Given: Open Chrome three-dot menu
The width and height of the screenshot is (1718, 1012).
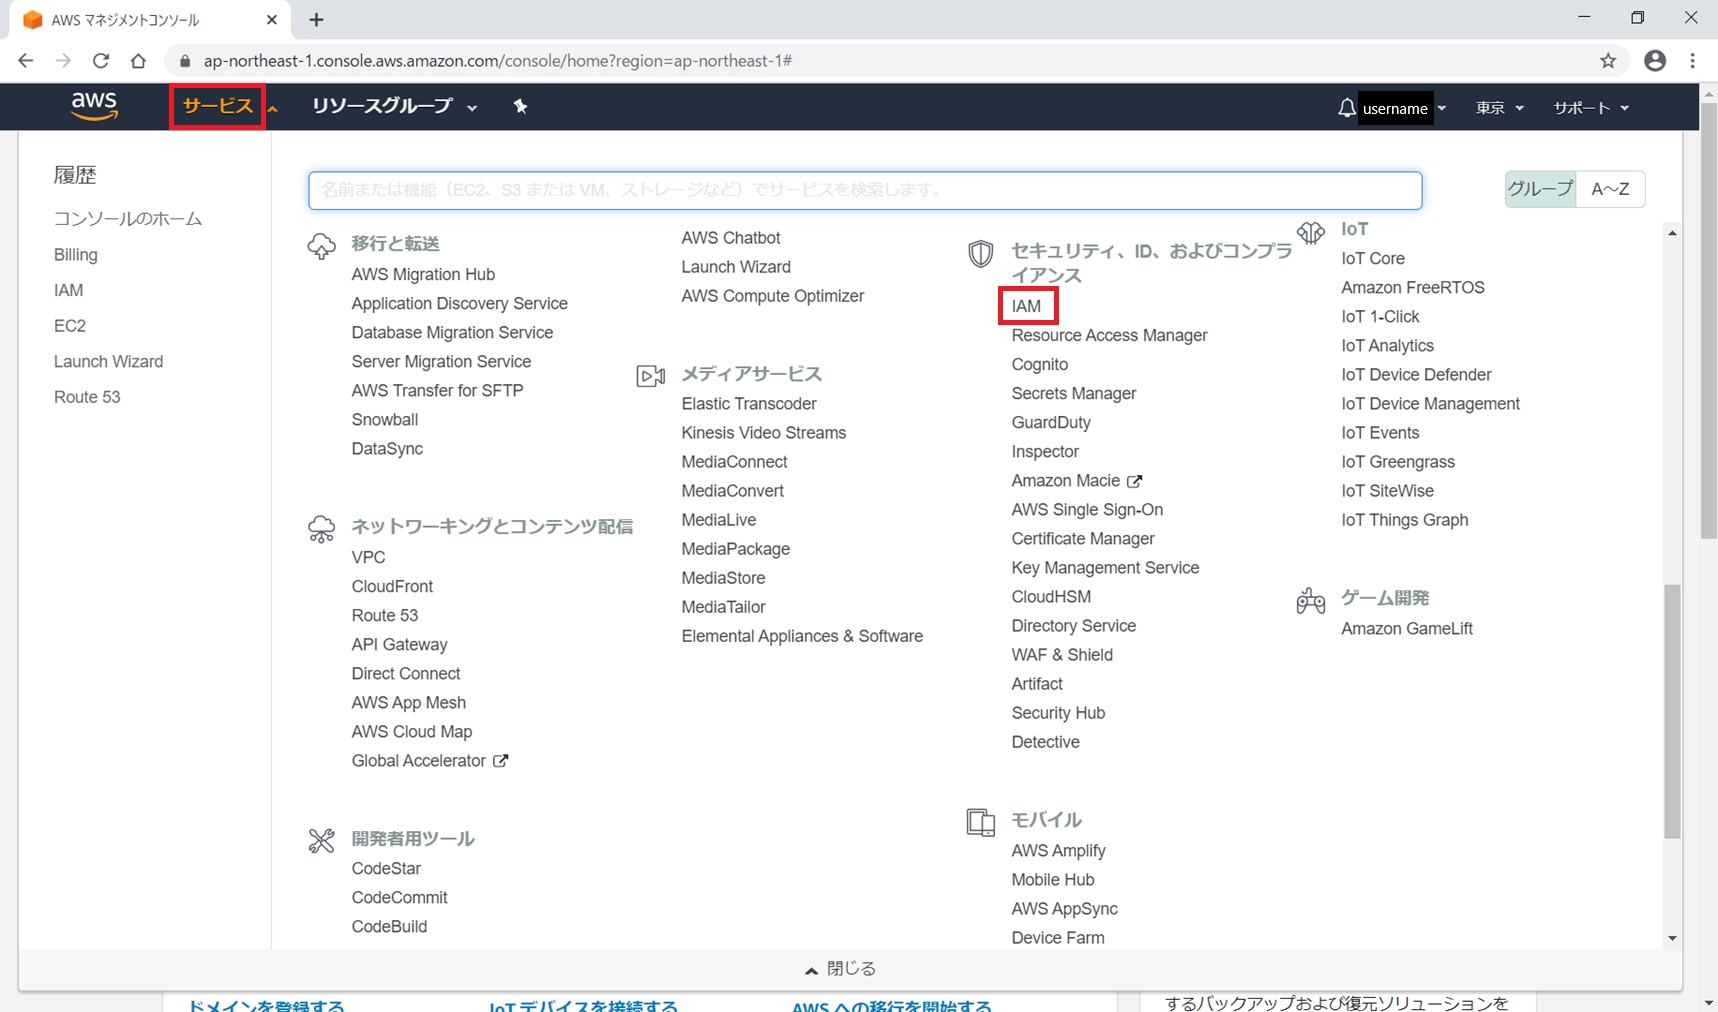Looking at the screenshot, I should click(x=1692, y=61).
